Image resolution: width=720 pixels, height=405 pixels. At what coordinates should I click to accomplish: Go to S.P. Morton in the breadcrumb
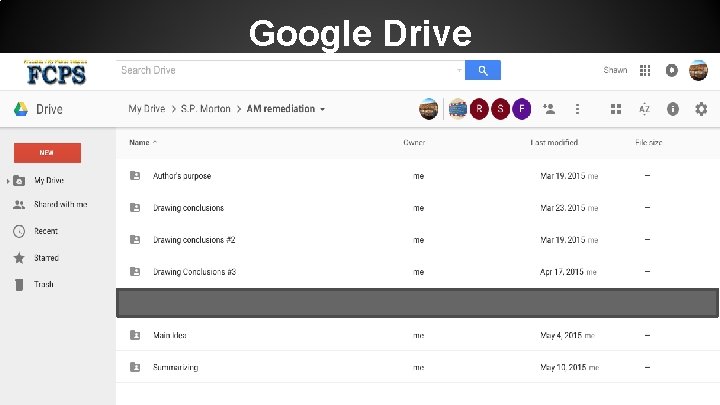click(x=205, y=109)
